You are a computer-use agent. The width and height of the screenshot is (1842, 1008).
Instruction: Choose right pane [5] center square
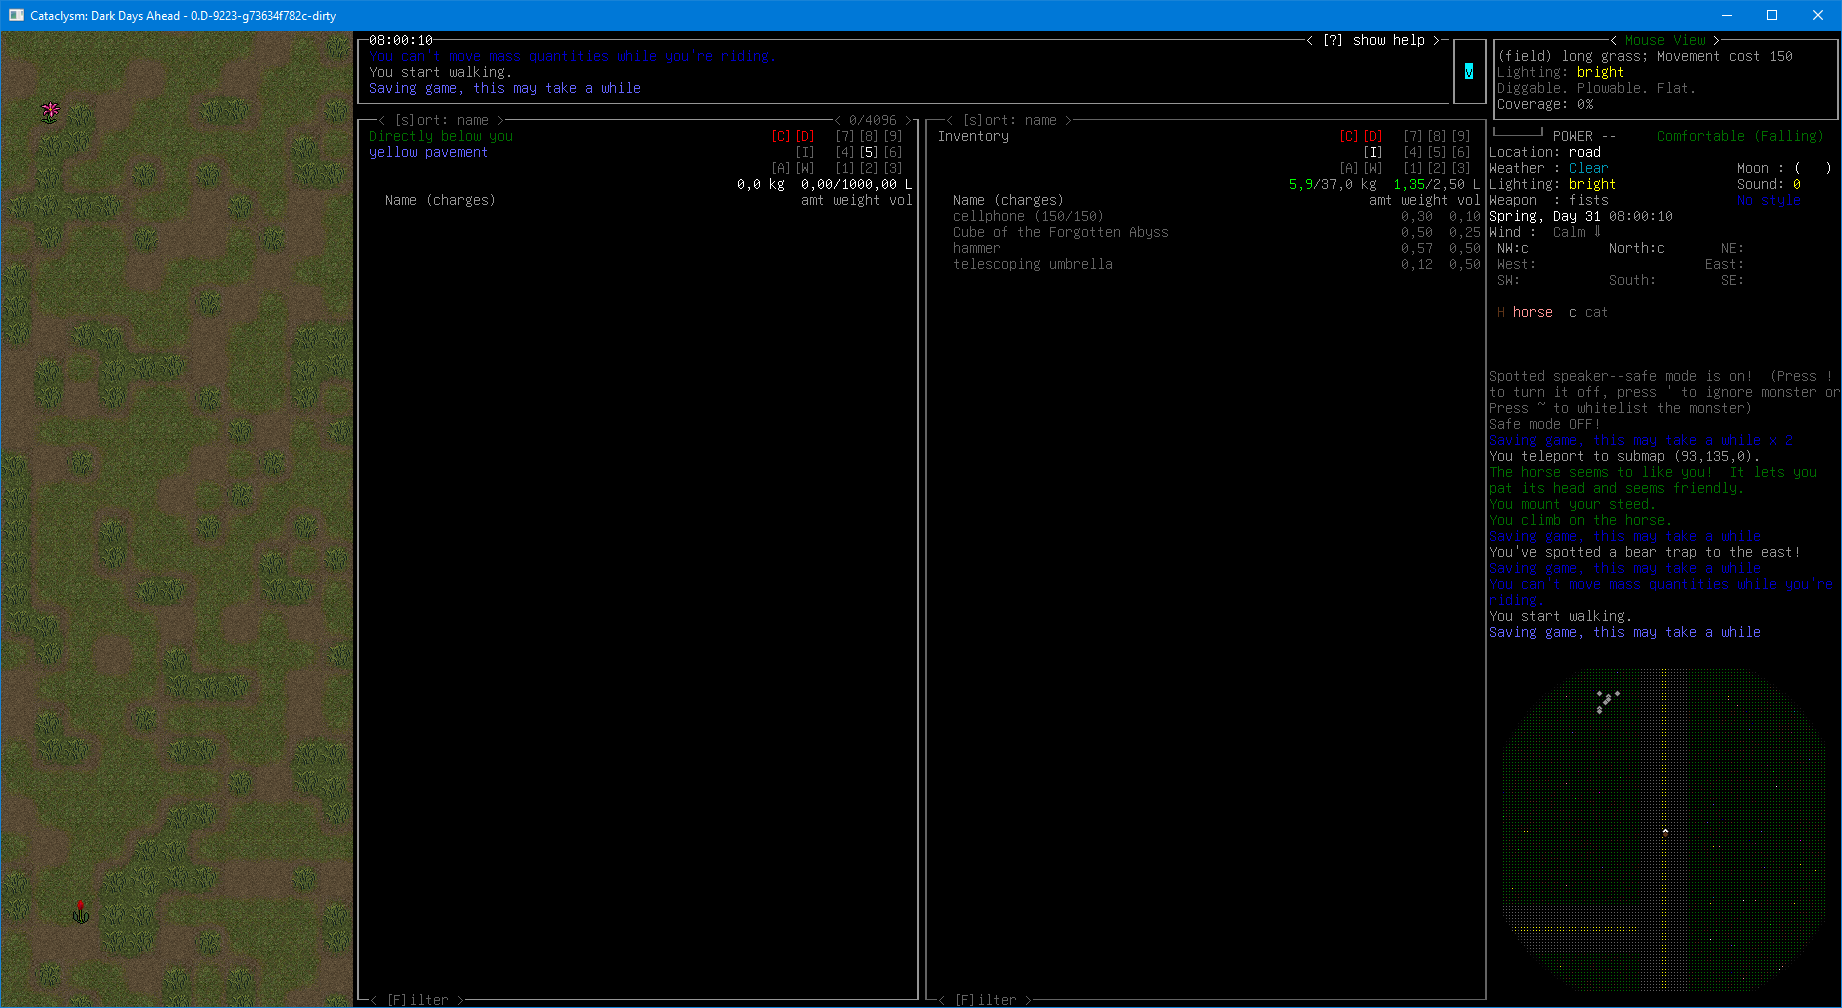pos(1437,152)
